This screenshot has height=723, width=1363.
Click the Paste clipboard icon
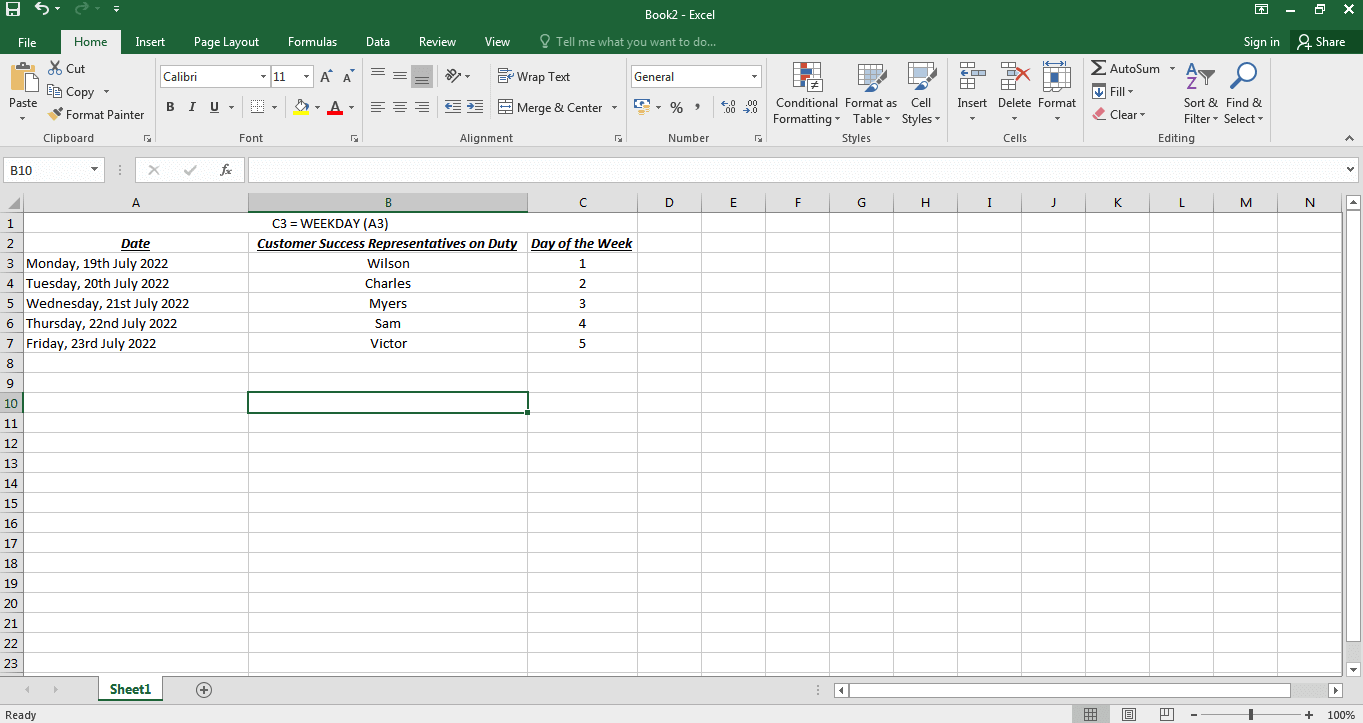(x=23, y=78)
